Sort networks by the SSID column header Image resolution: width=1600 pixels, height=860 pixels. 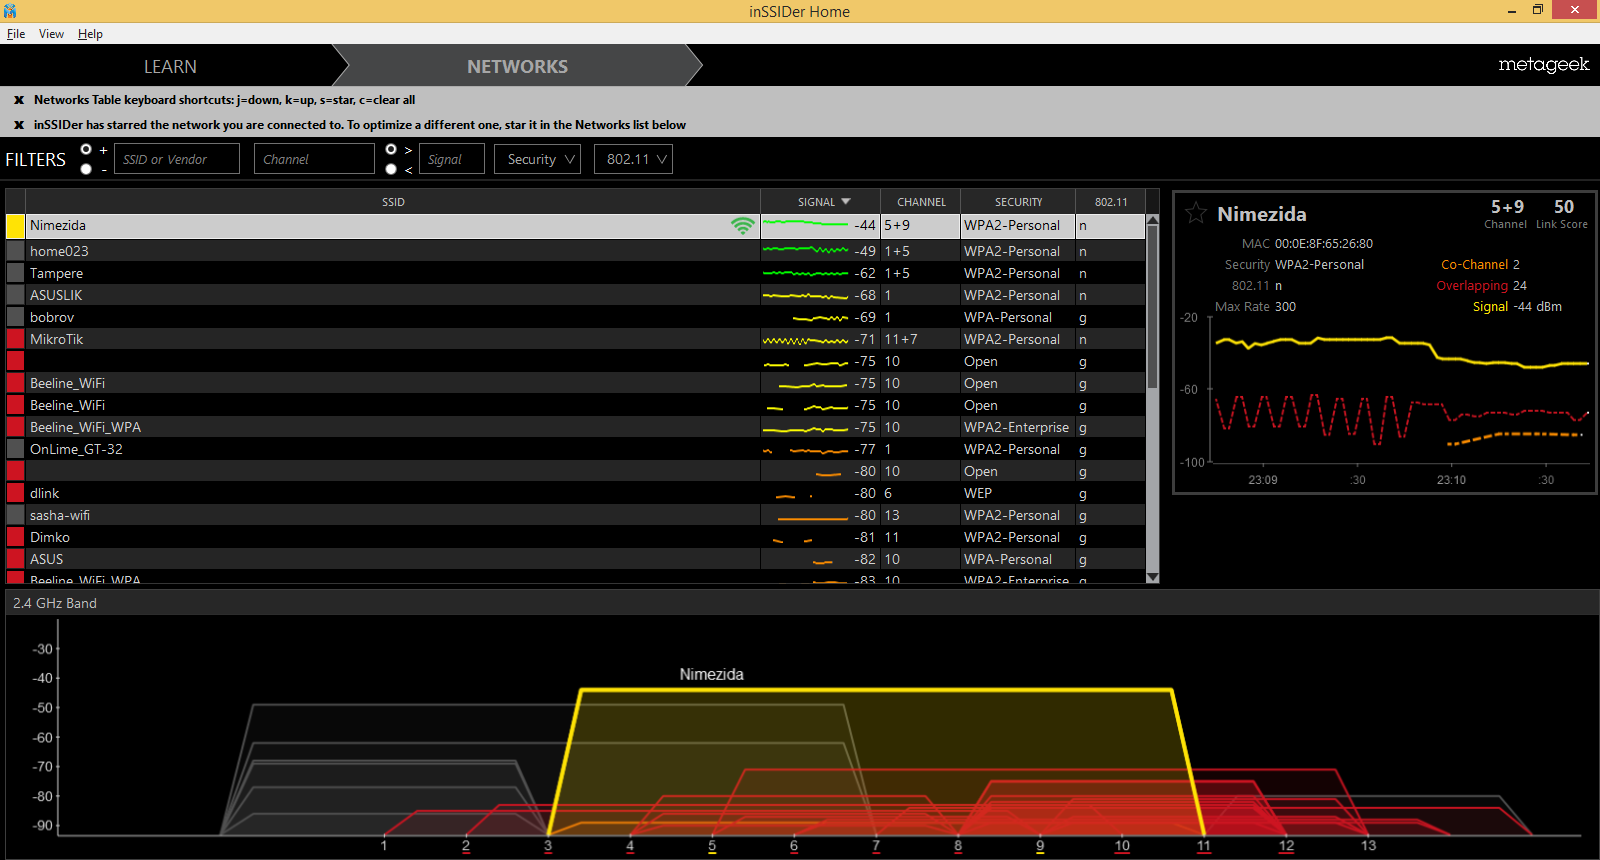[393, 202]
